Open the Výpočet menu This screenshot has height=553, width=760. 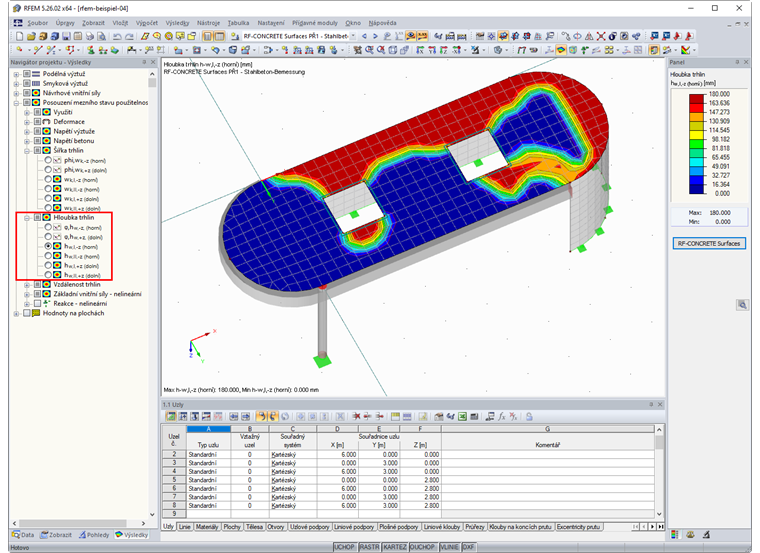click(146, 23)
